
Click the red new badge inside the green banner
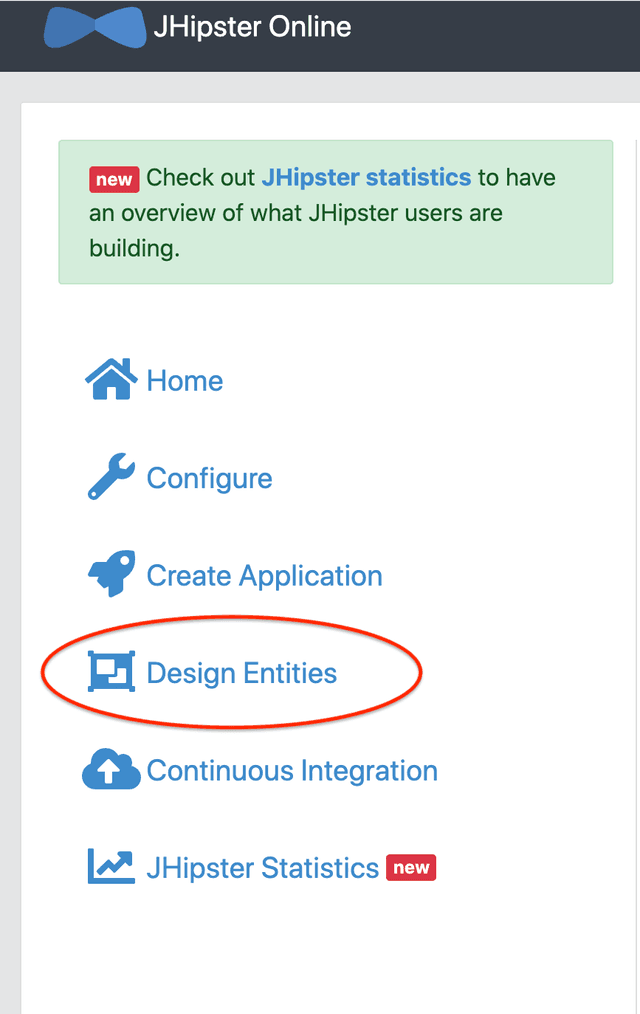(x=114, y=179)
